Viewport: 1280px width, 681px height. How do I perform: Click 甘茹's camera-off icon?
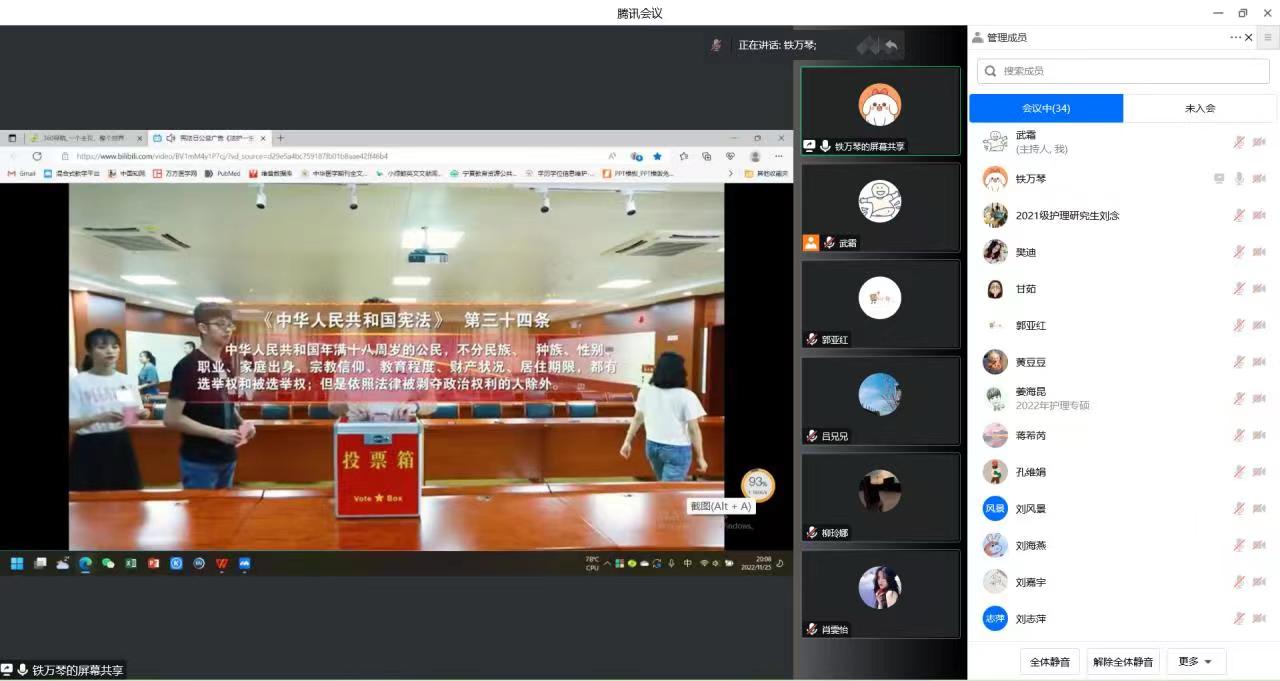[x=1259, y=289]
